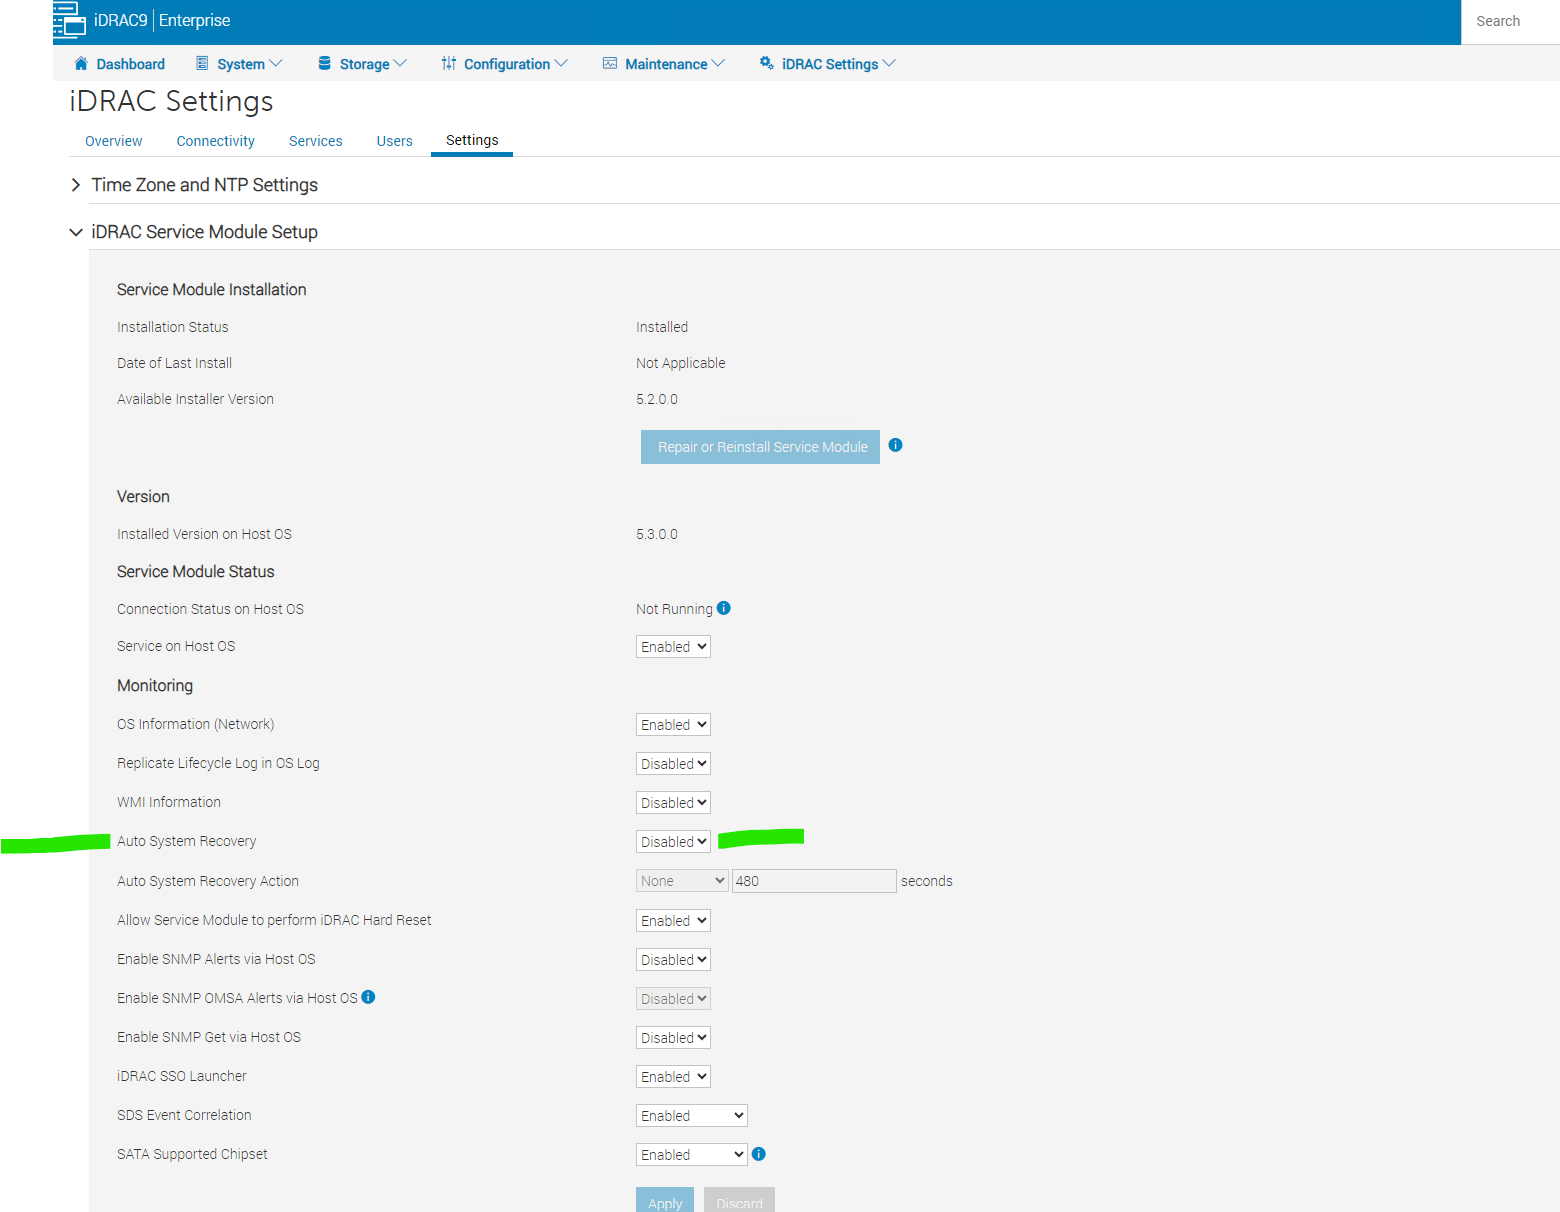Screen dimensions: 1560x1212
Task: Open the WMI Information dropdown
Action: pos(673,803)
